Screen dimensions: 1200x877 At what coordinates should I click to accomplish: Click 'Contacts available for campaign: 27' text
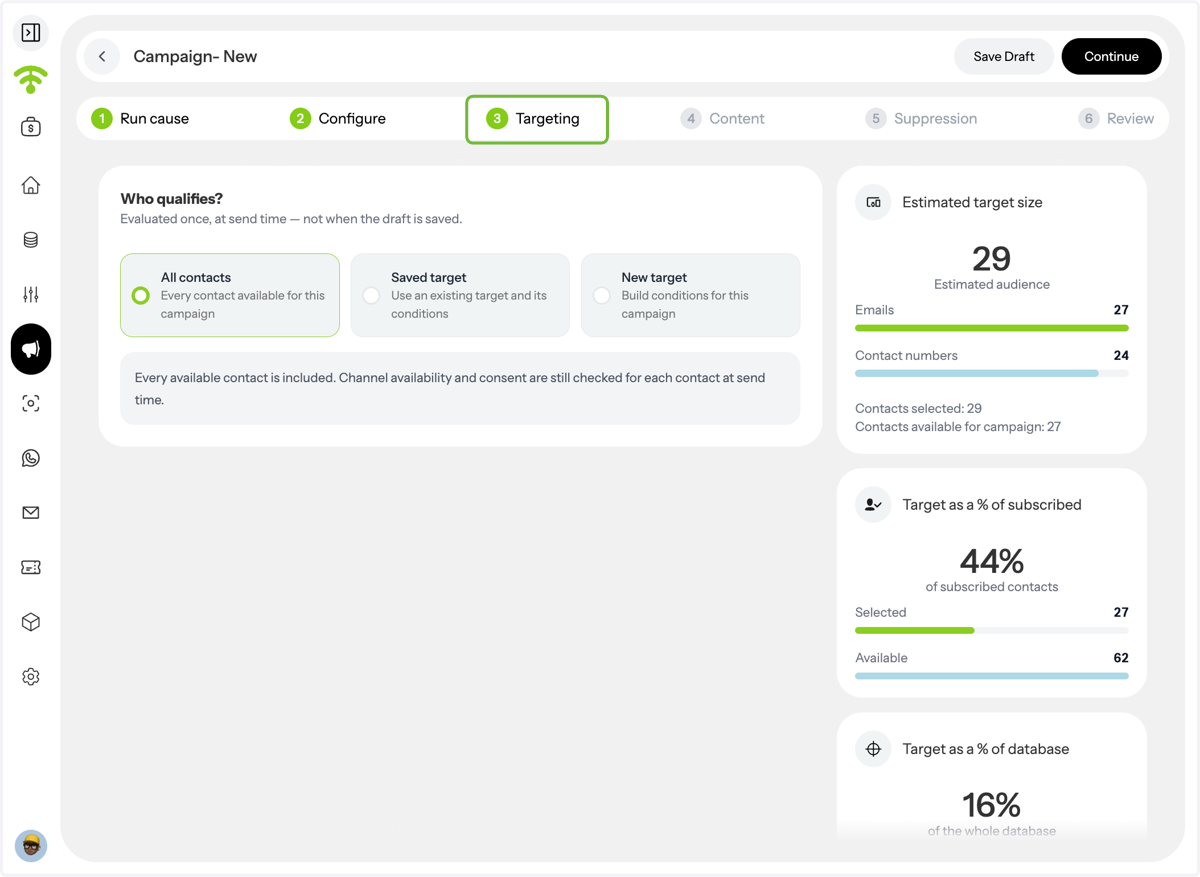click(x=958, y=427)
